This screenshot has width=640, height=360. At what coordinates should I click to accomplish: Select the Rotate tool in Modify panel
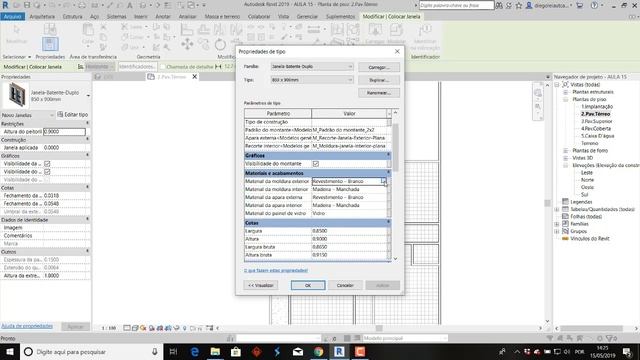coord(220,44)
